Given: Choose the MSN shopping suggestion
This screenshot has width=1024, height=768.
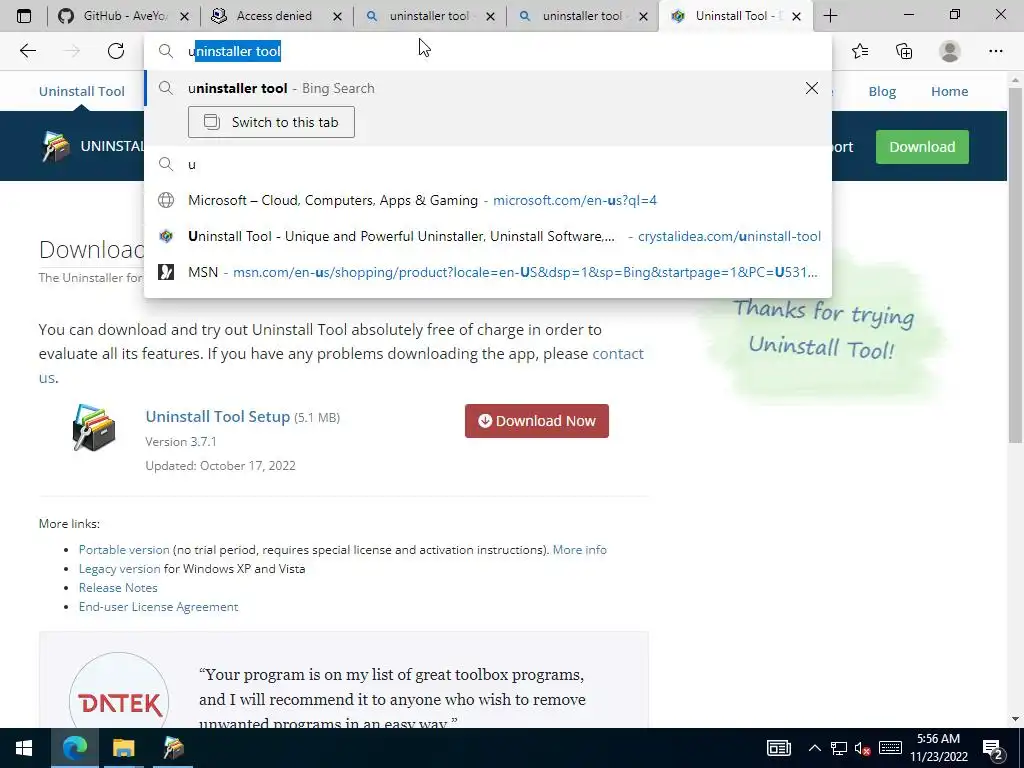Looking at the screenshot, I should click(487, 272).
